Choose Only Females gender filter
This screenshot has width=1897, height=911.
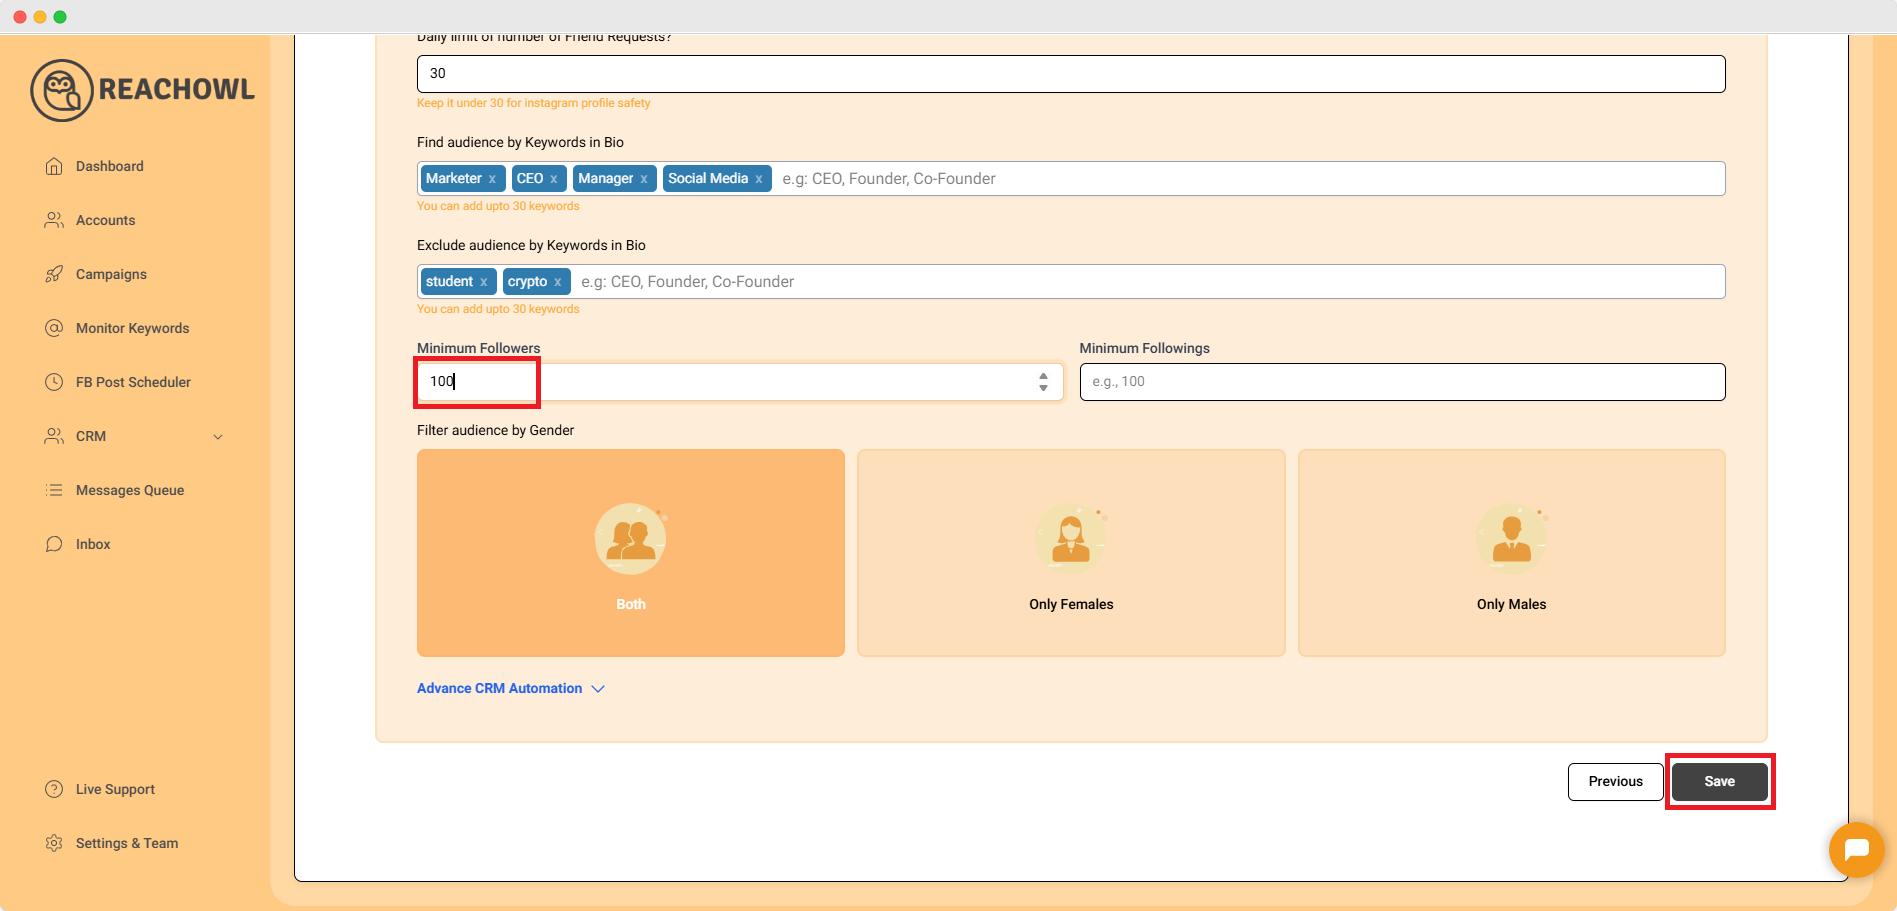coord(1070,552)
